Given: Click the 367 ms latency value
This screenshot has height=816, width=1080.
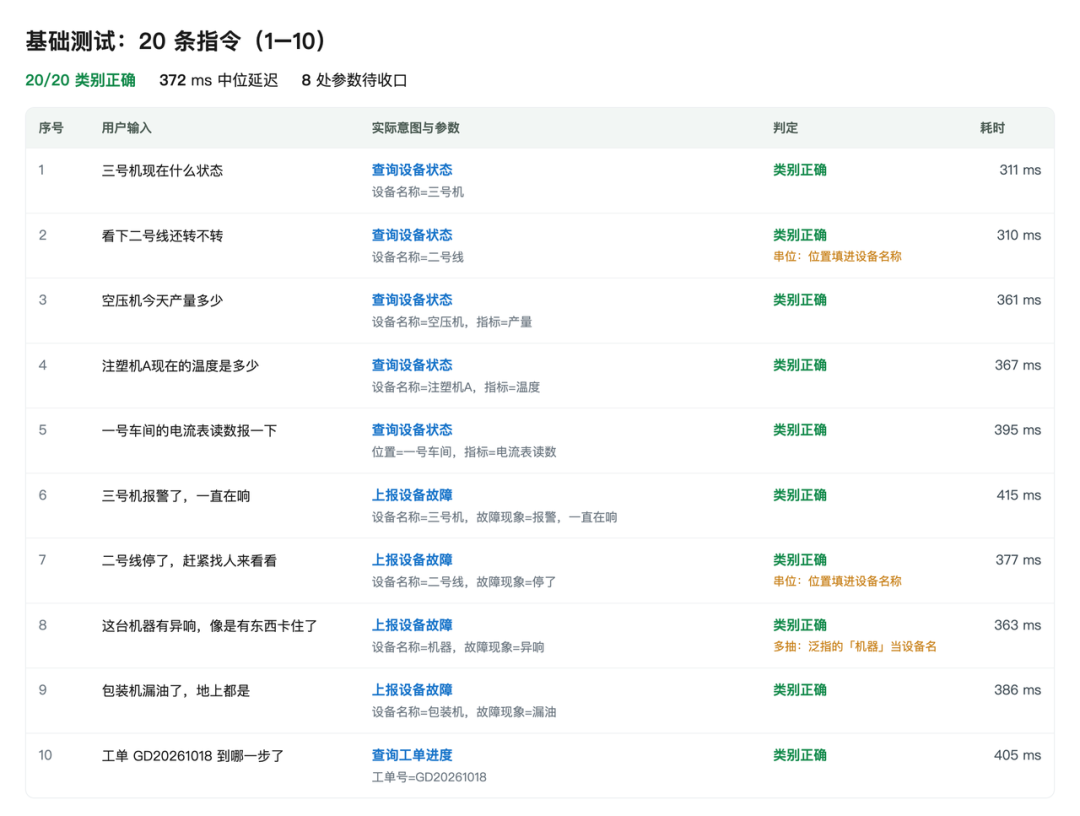Looking at the screenshot, I should click(1018, 366).
